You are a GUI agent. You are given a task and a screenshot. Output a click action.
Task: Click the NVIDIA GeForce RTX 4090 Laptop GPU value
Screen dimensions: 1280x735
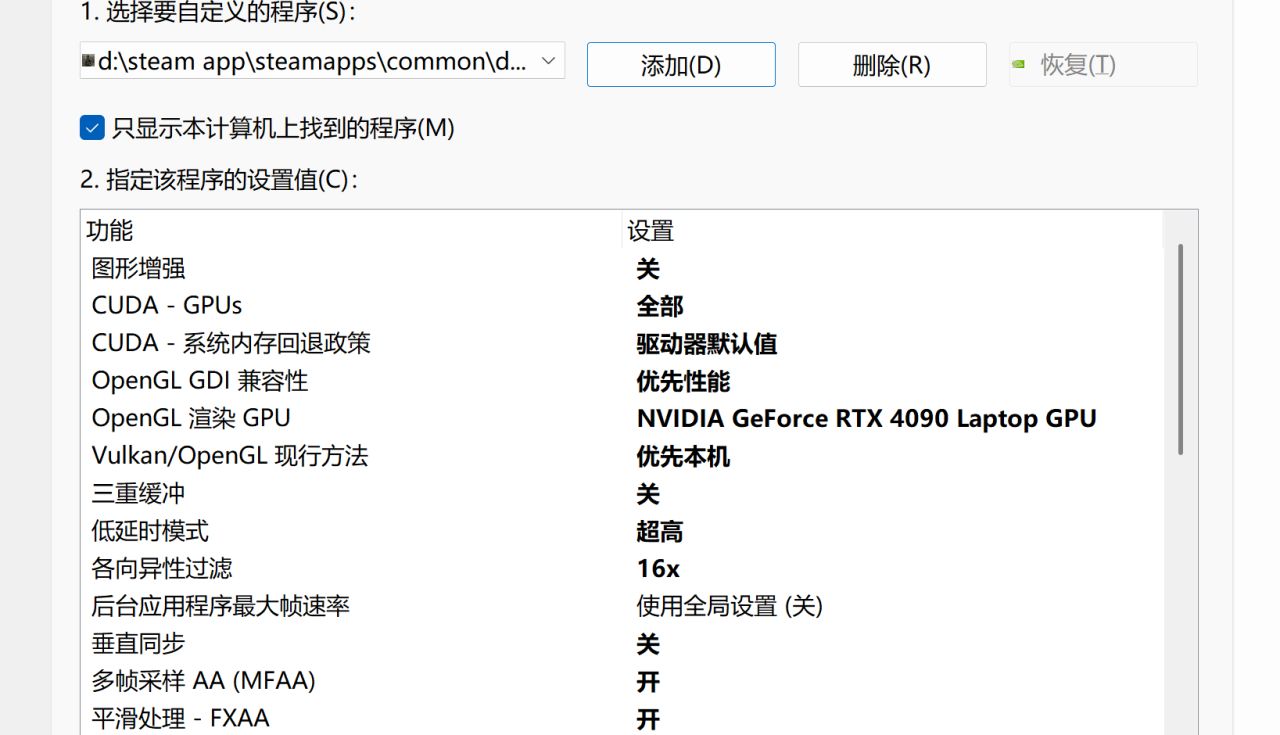[867, 419]
